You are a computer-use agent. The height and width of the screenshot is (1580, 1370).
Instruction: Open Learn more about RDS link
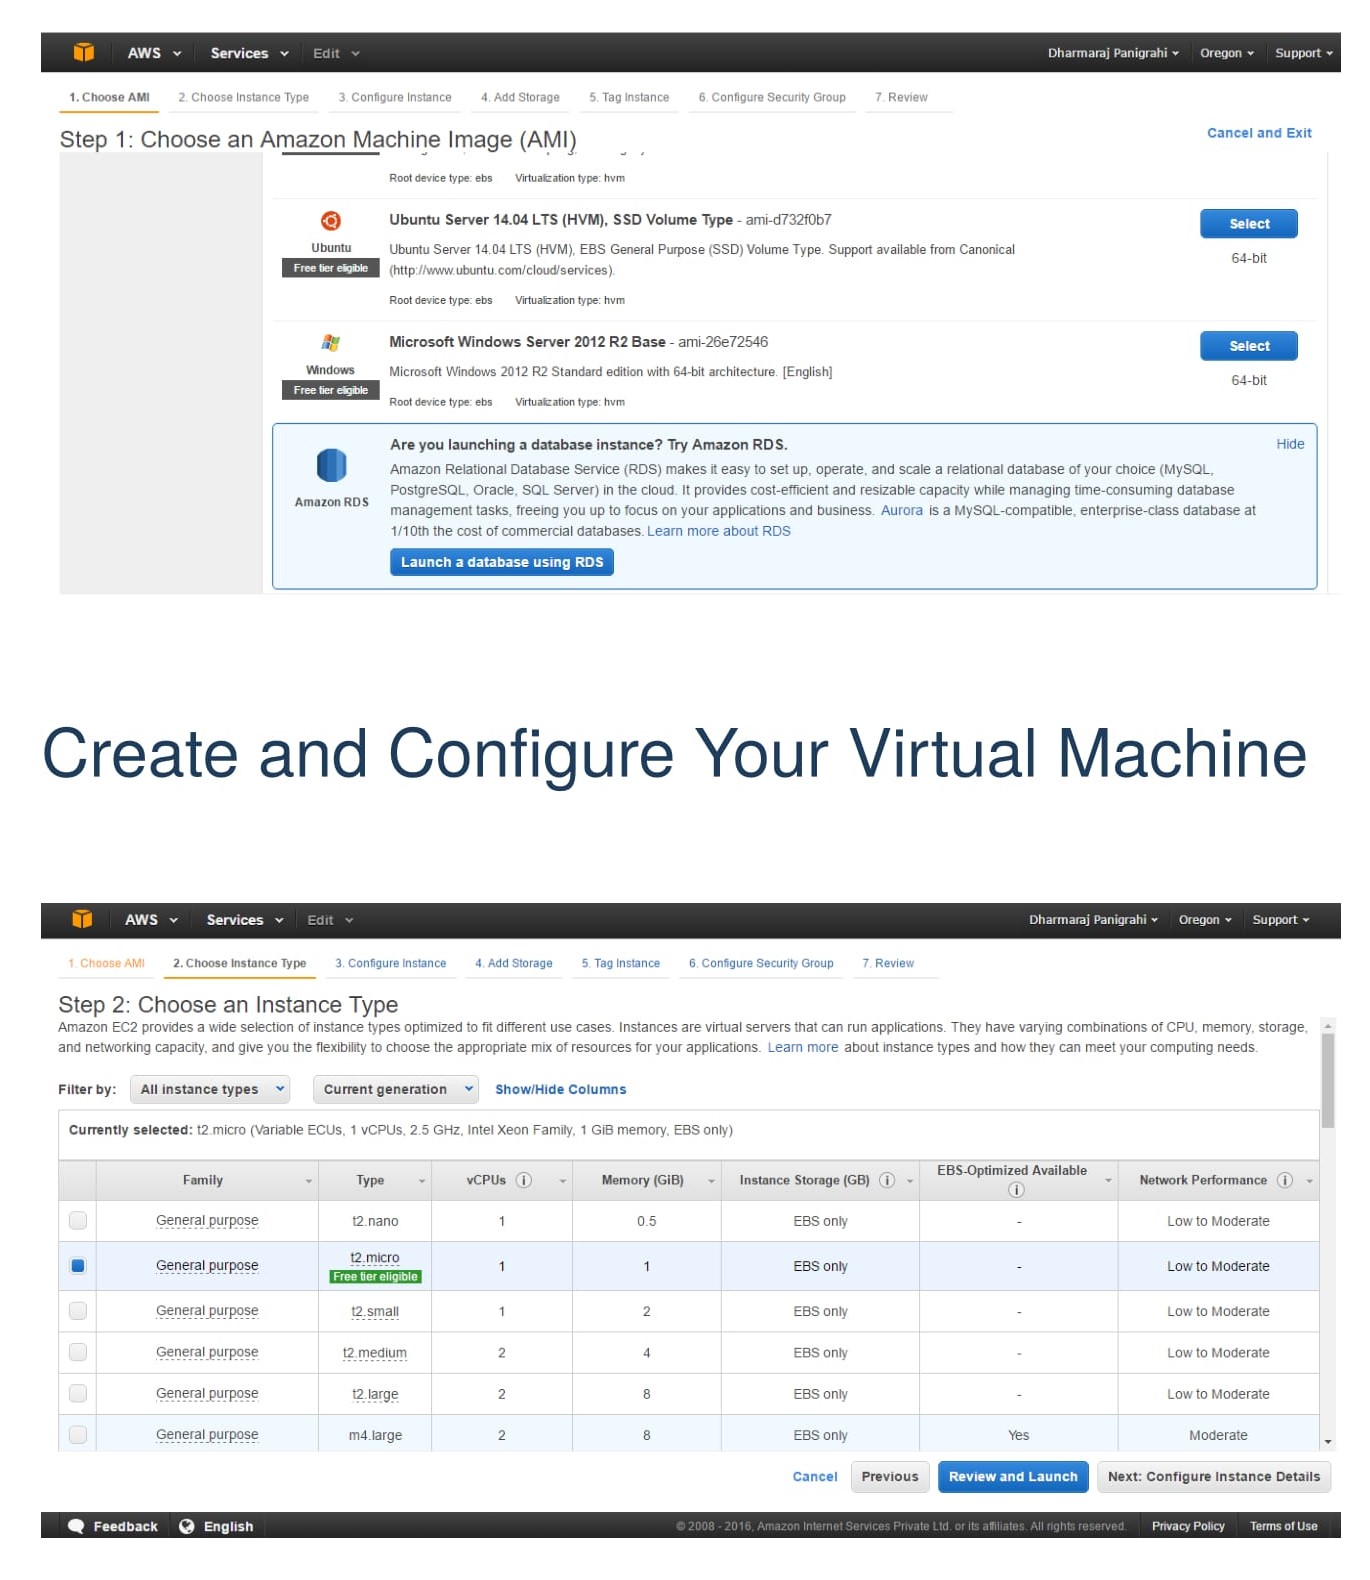pos(719,531)
